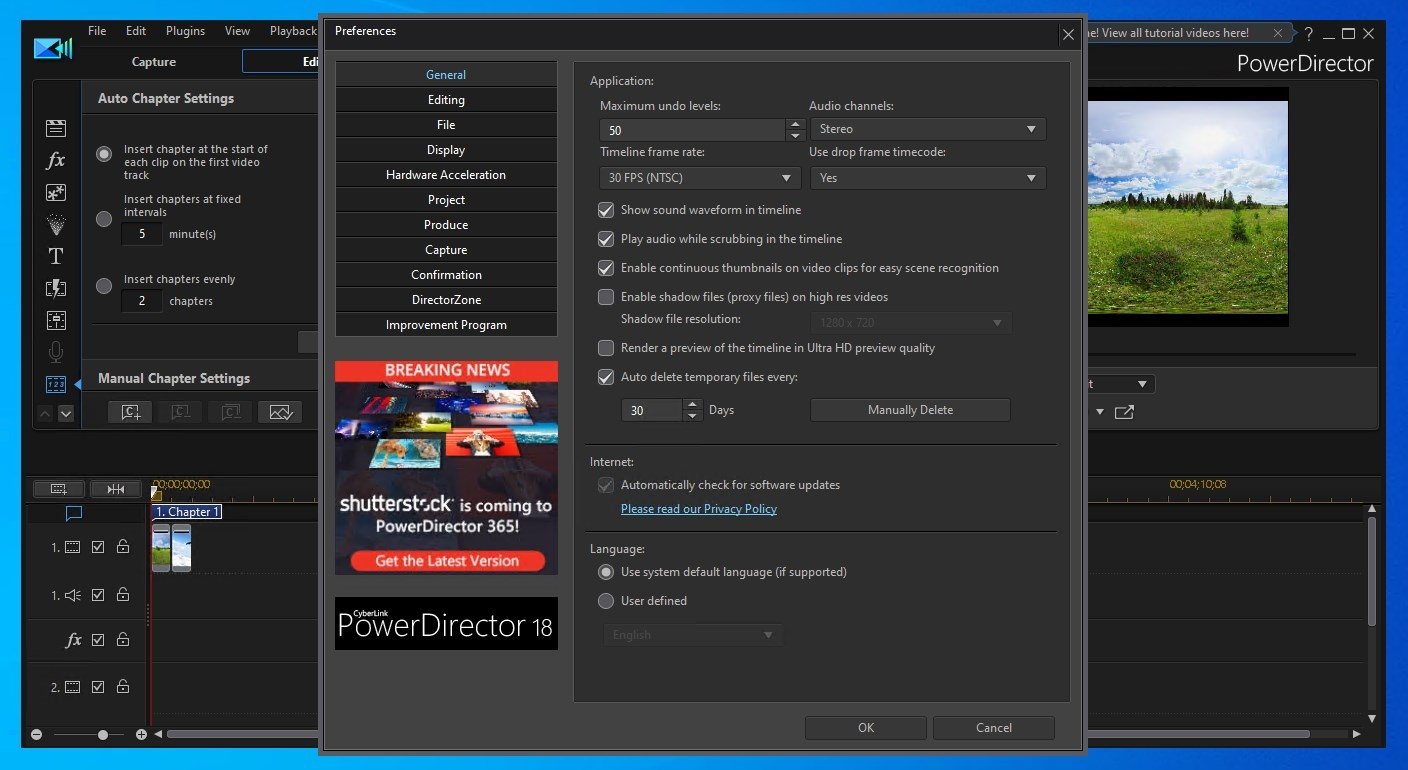Click the help question mark icon

click(1308, 33)
